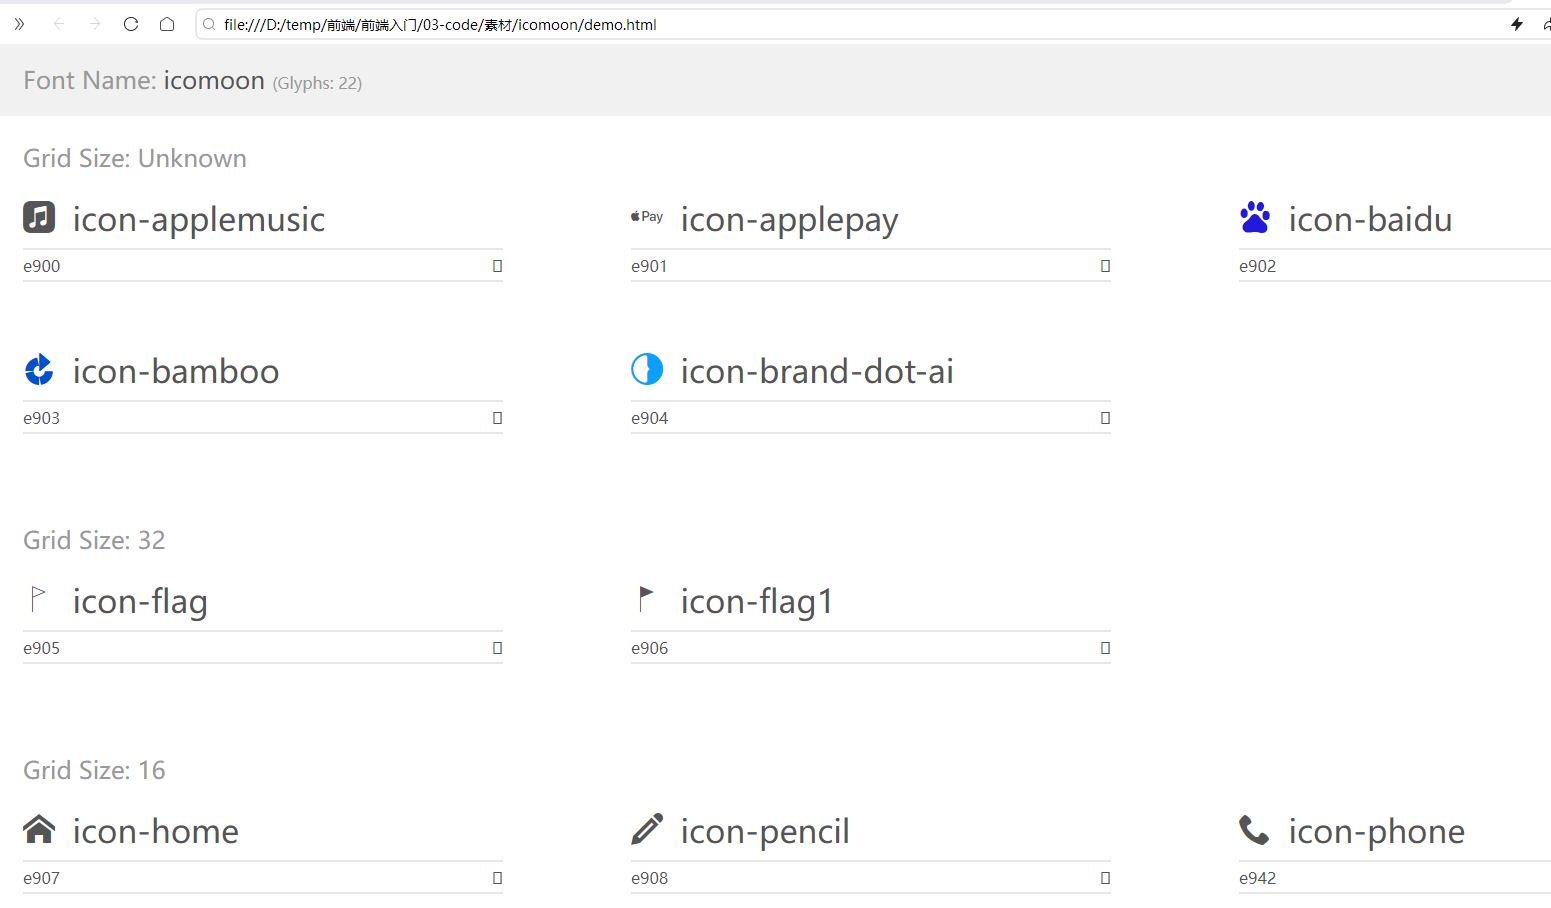This screenshot has height=908, width=1551.
Task: Click the solid flag1 icon
Action: [x=646, y=599]
